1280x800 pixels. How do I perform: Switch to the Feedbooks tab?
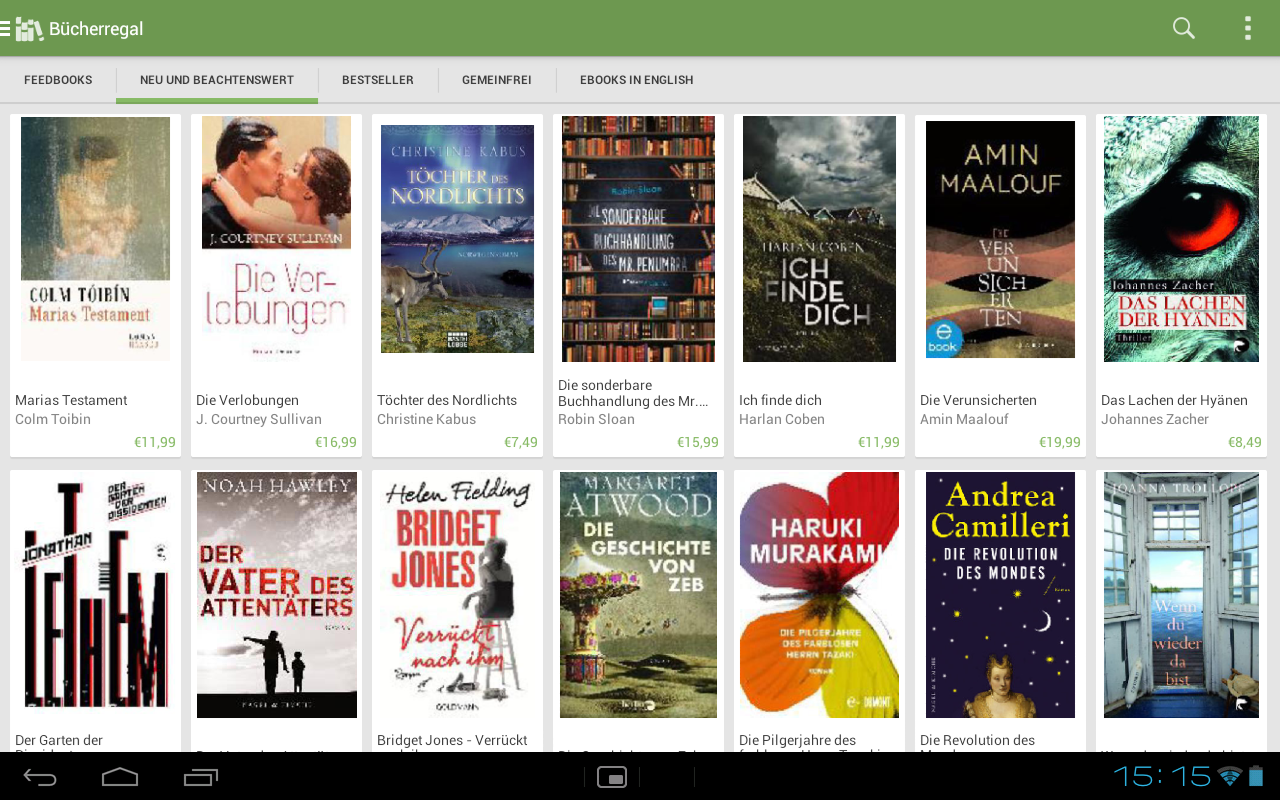[58, 80]
